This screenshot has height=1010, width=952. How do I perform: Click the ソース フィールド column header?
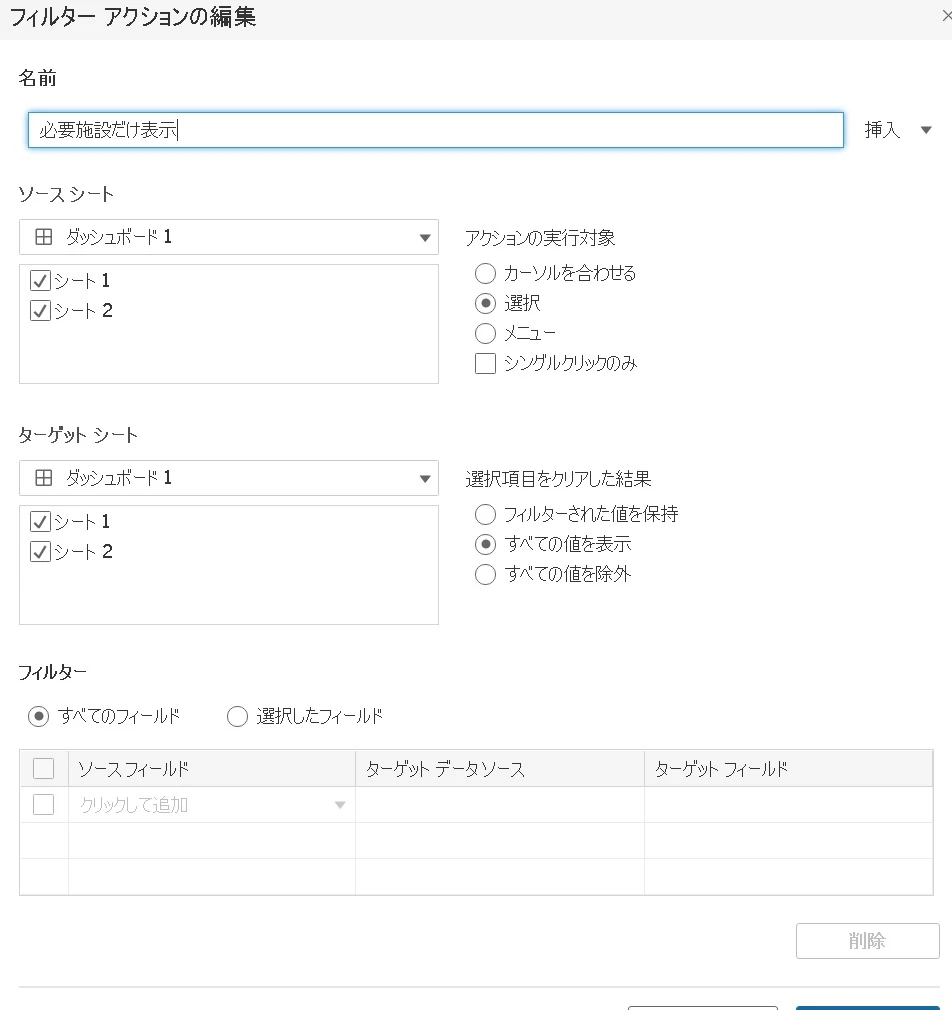pyautogui.click(x=212, y=768)
